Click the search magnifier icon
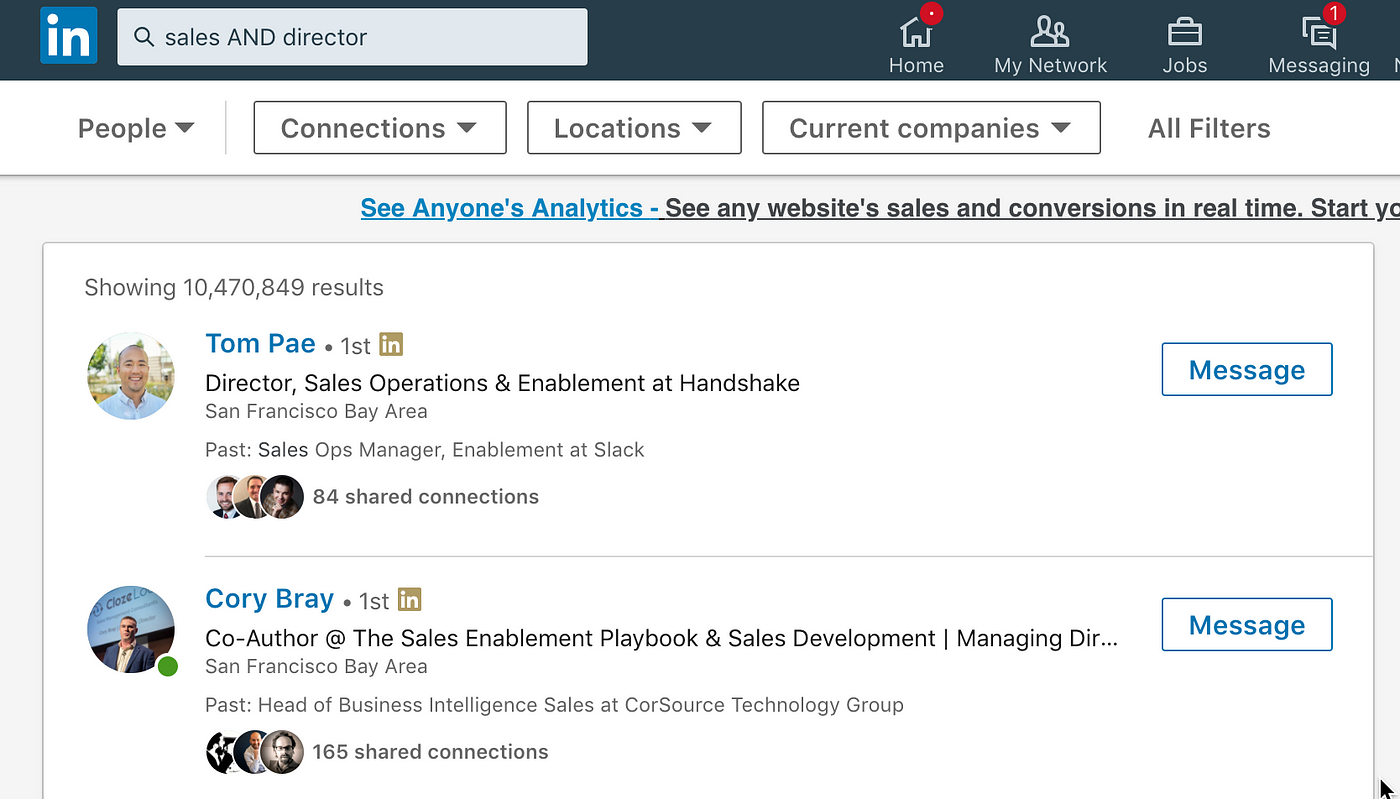Image resolution: width=1400 pixels, height=799 pixels. [x=144, y=37]
